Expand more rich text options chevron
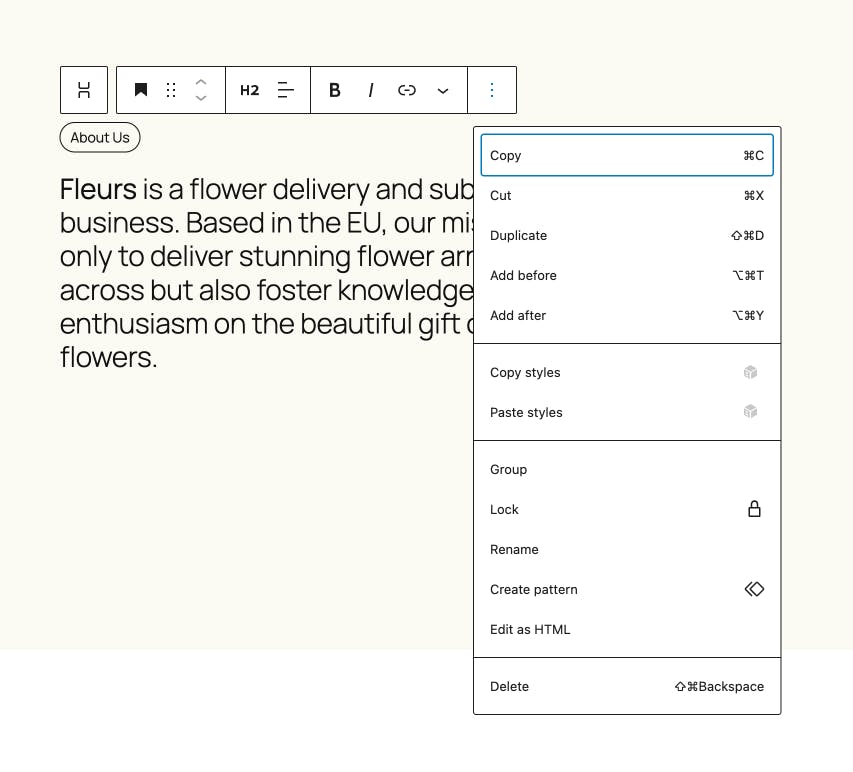 443,90
